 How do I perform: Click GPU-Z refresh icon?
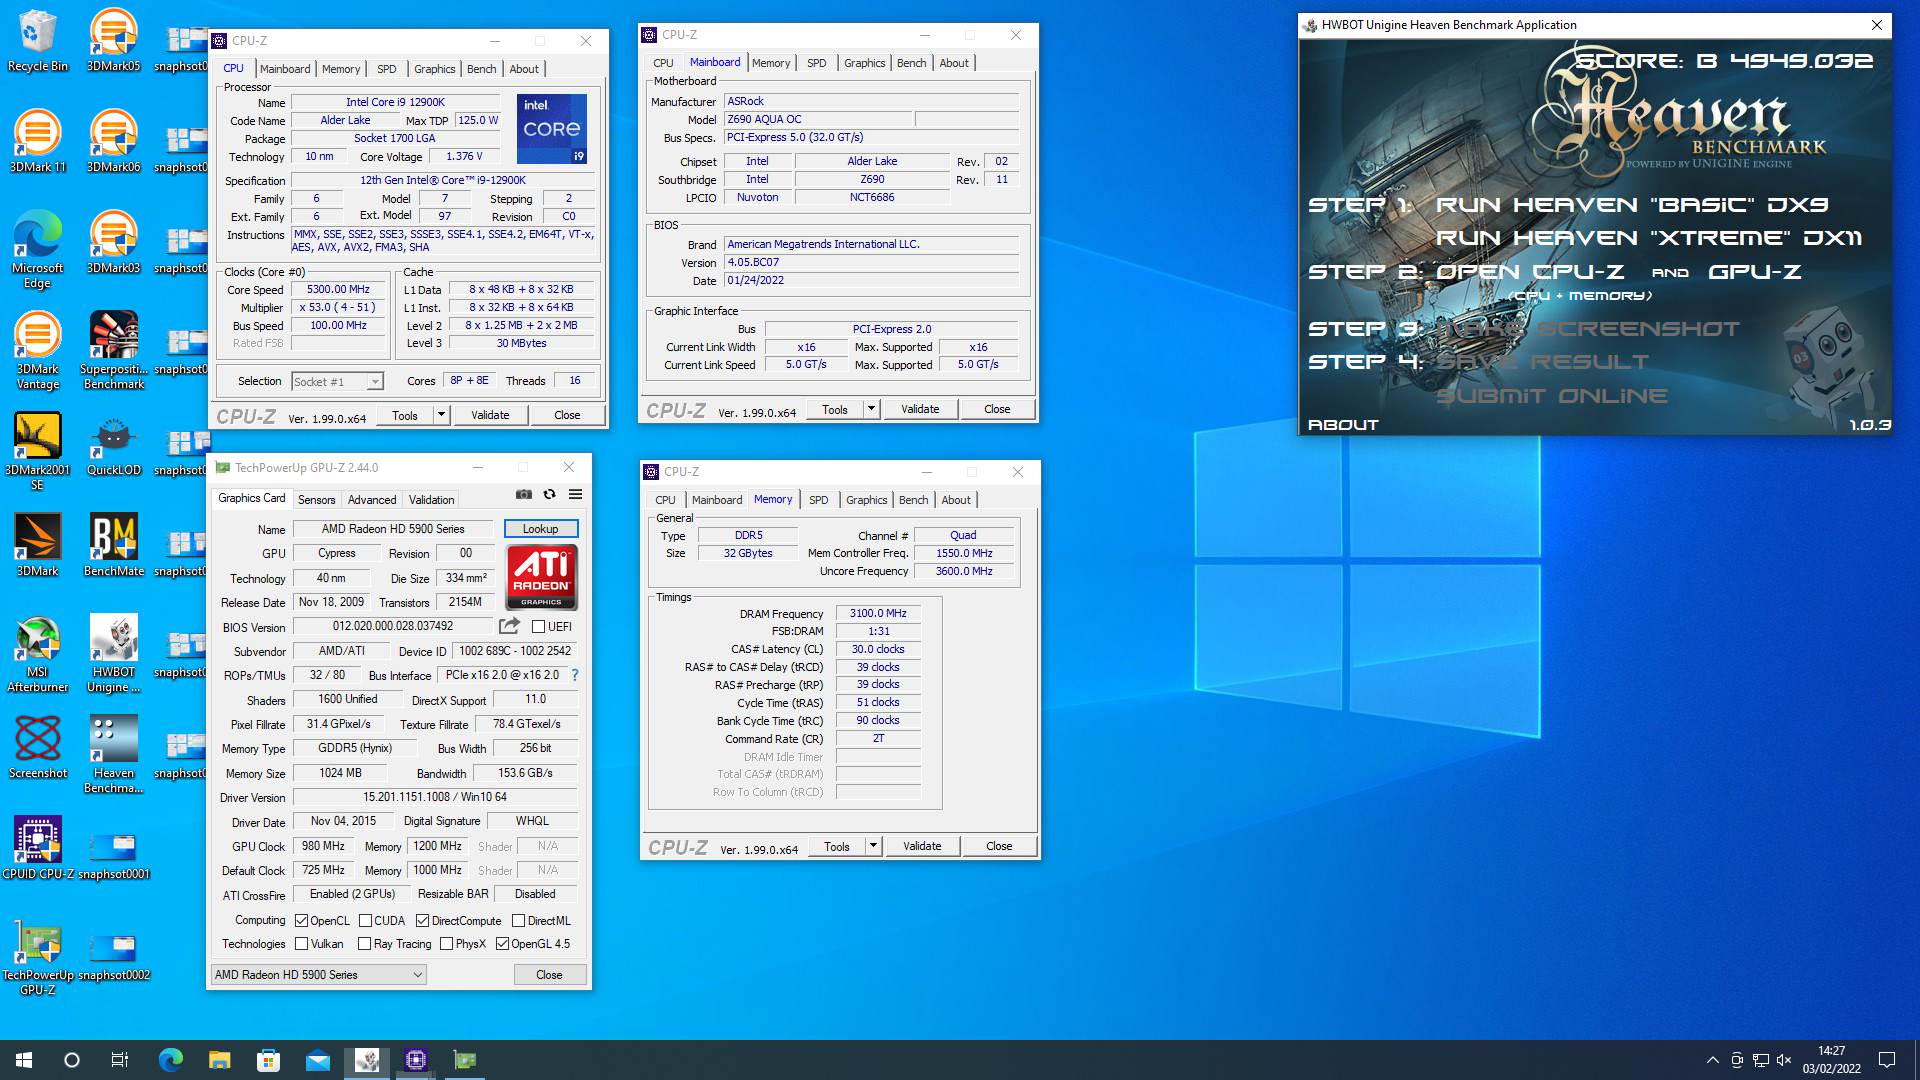tap(549, 494)
